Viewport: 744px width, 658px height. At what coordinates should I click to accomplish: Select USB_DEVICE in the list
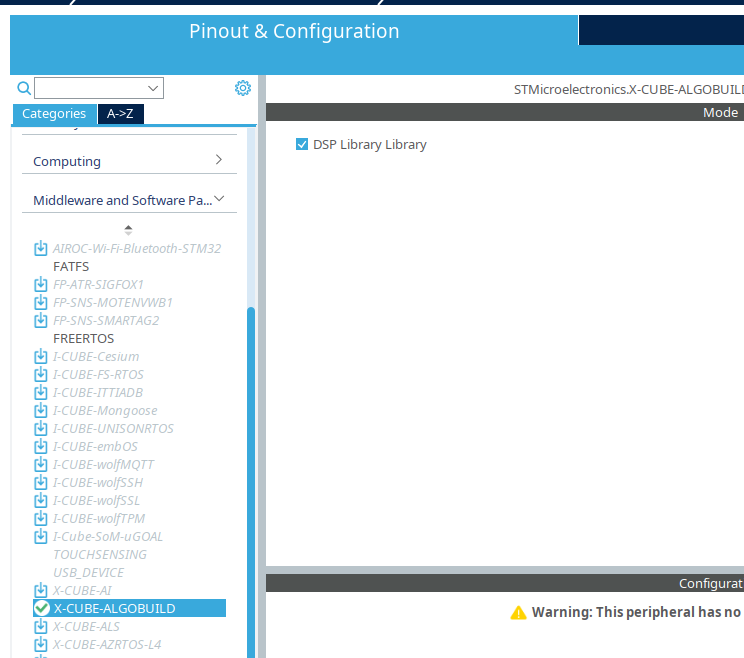click(89, 573)
